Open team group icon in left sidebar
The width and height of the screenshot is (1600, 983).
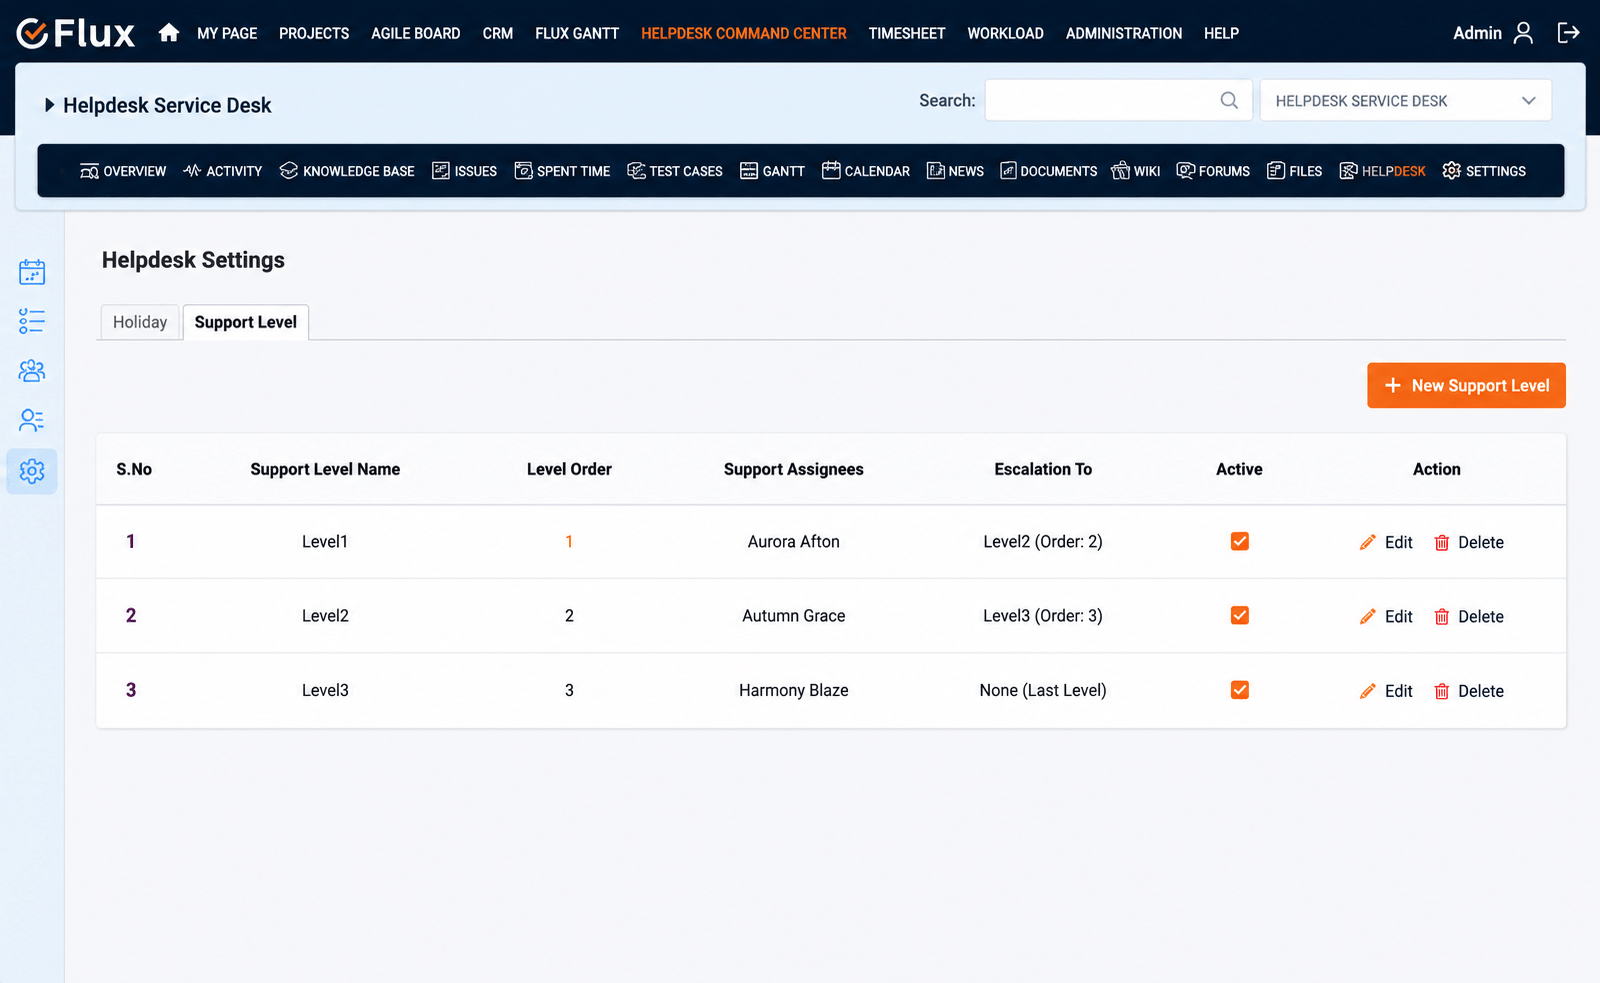[x=32, y=371]
